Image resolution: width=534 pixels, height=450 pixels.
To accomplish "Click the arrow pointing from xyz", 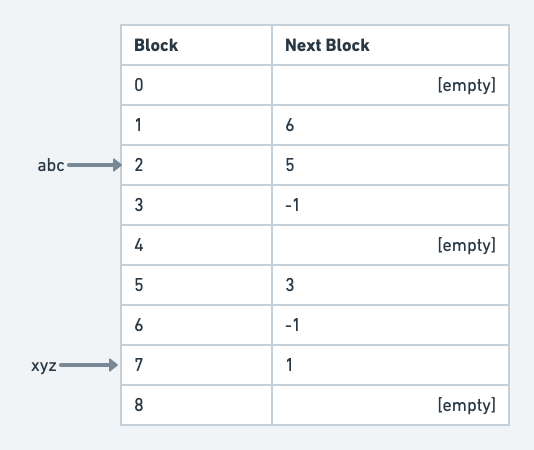I will tap(89, 365).
